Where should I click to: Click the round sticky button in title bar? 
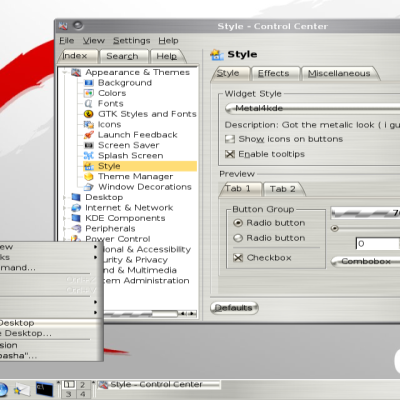78,25
